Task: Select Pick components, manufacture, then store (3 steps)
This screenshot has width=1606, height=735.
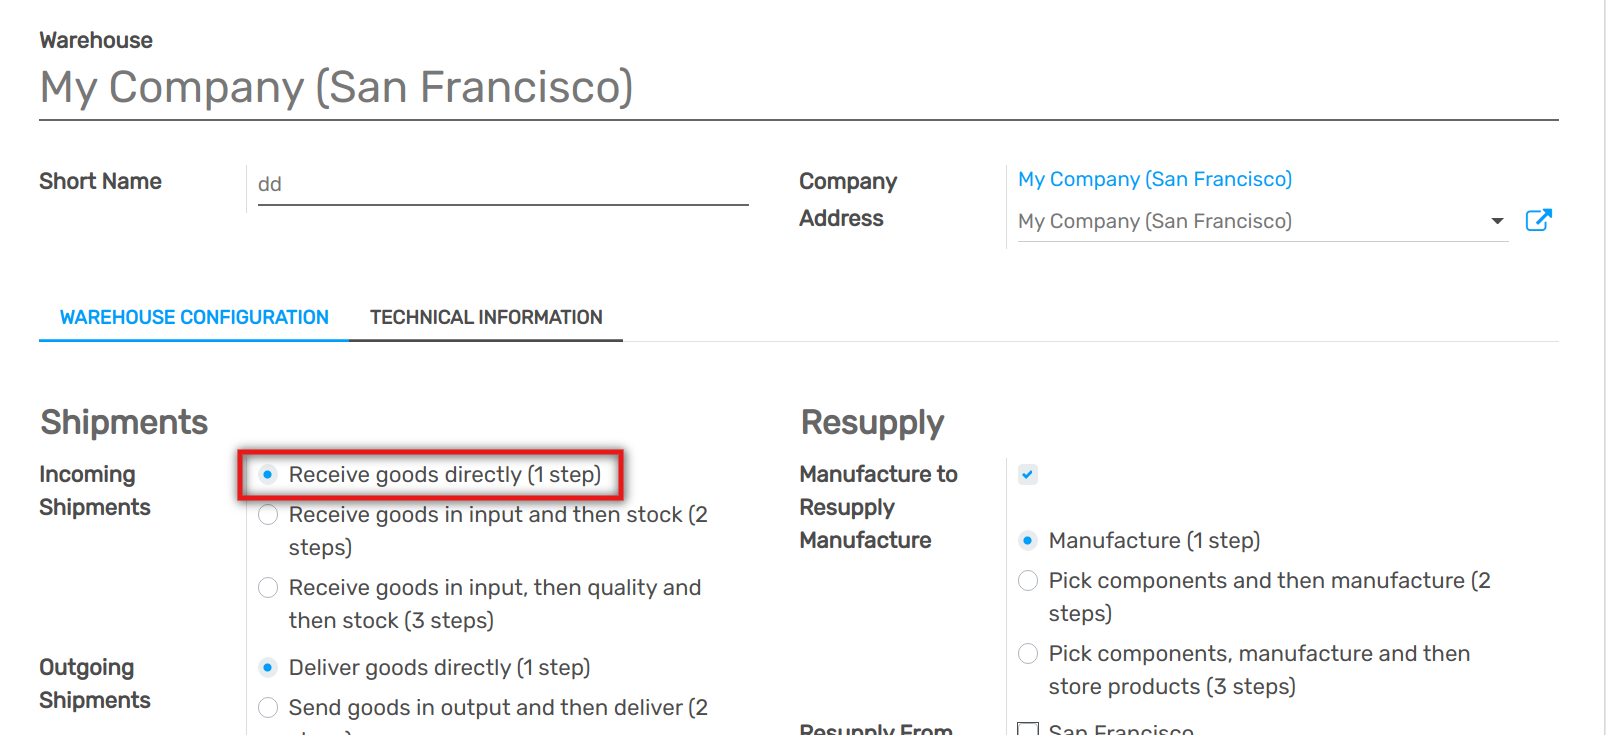Action: click(x=1027, y=654)
